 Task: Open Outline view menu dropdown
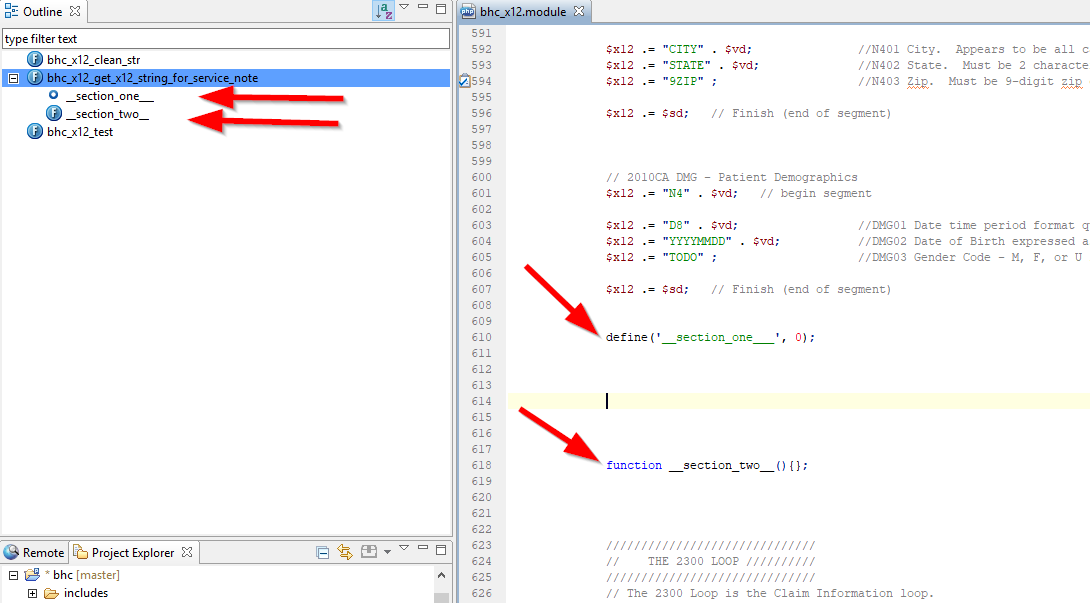[x=404, y=8]
